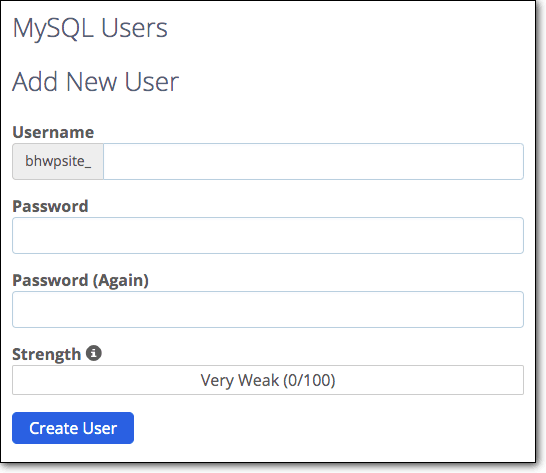Click into the Password input field

point(268,235)
